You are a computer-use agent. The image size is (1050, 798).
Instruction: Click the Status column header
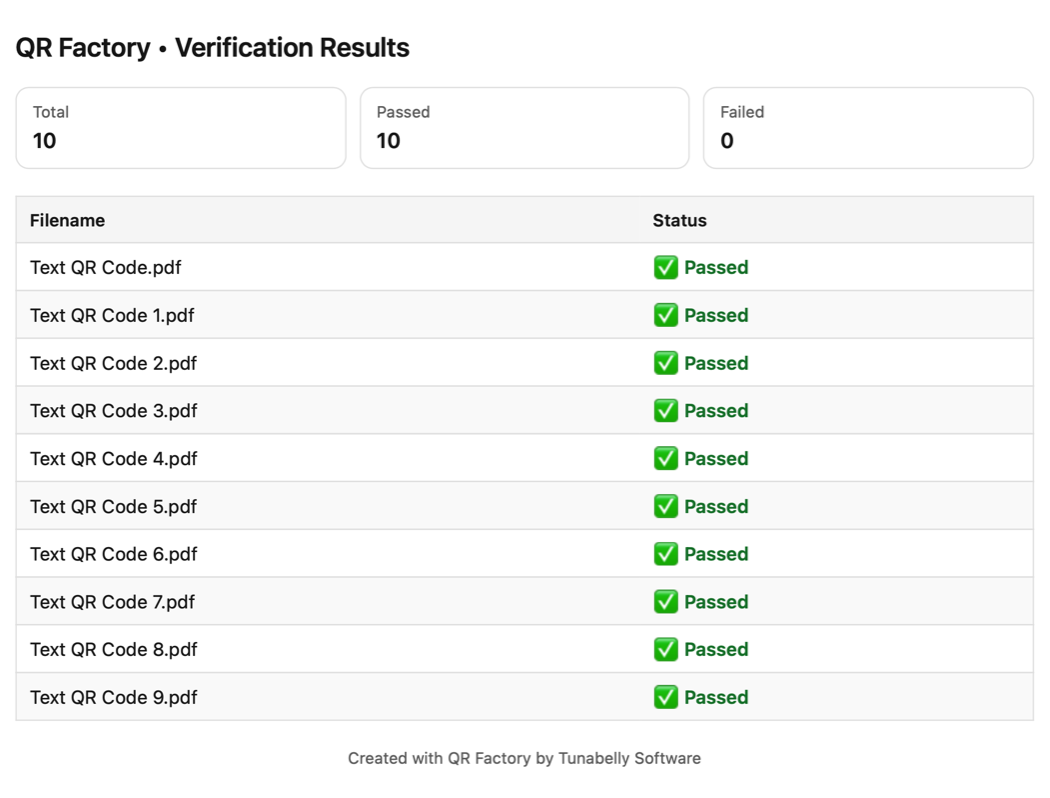click(x=680, y=221)
